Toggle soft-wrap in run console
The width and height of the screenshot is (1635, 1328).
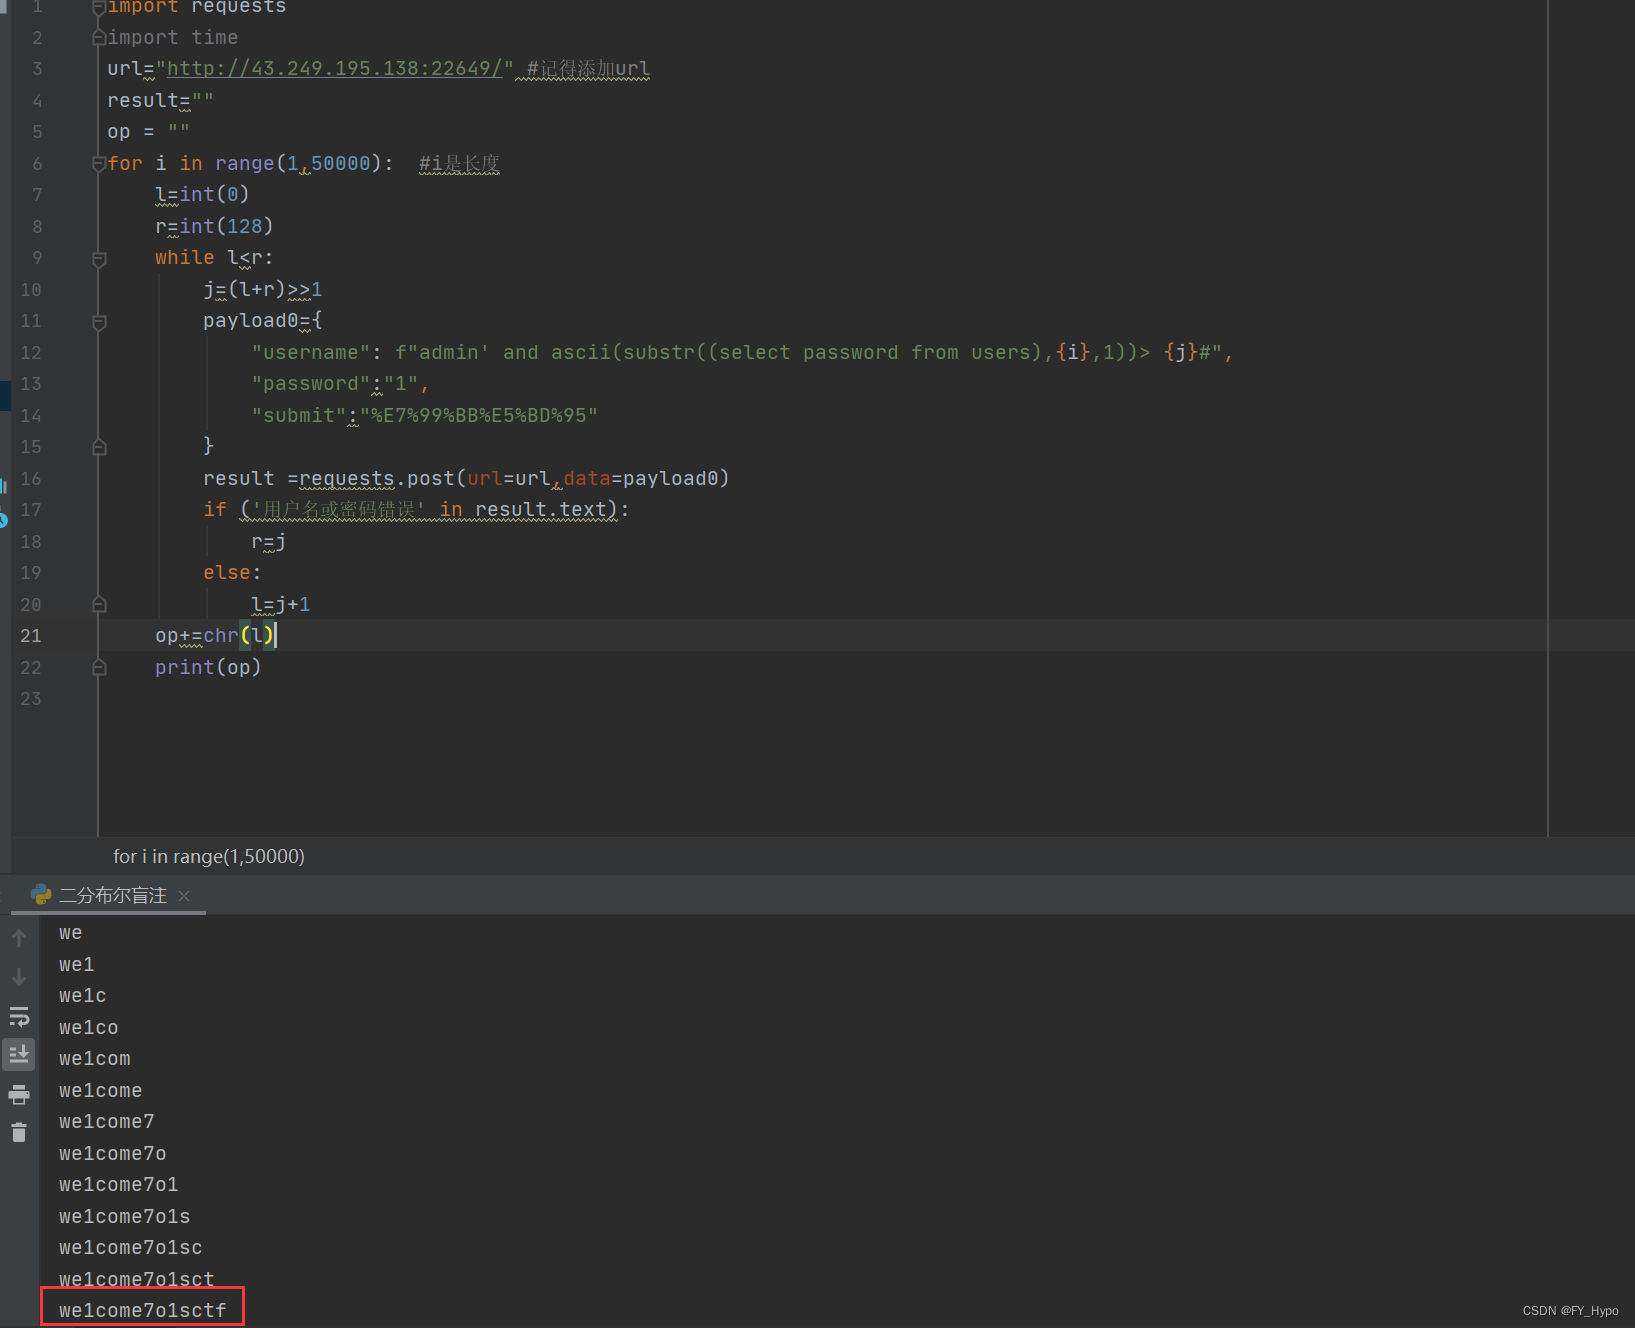click(x=19, y=1017)
